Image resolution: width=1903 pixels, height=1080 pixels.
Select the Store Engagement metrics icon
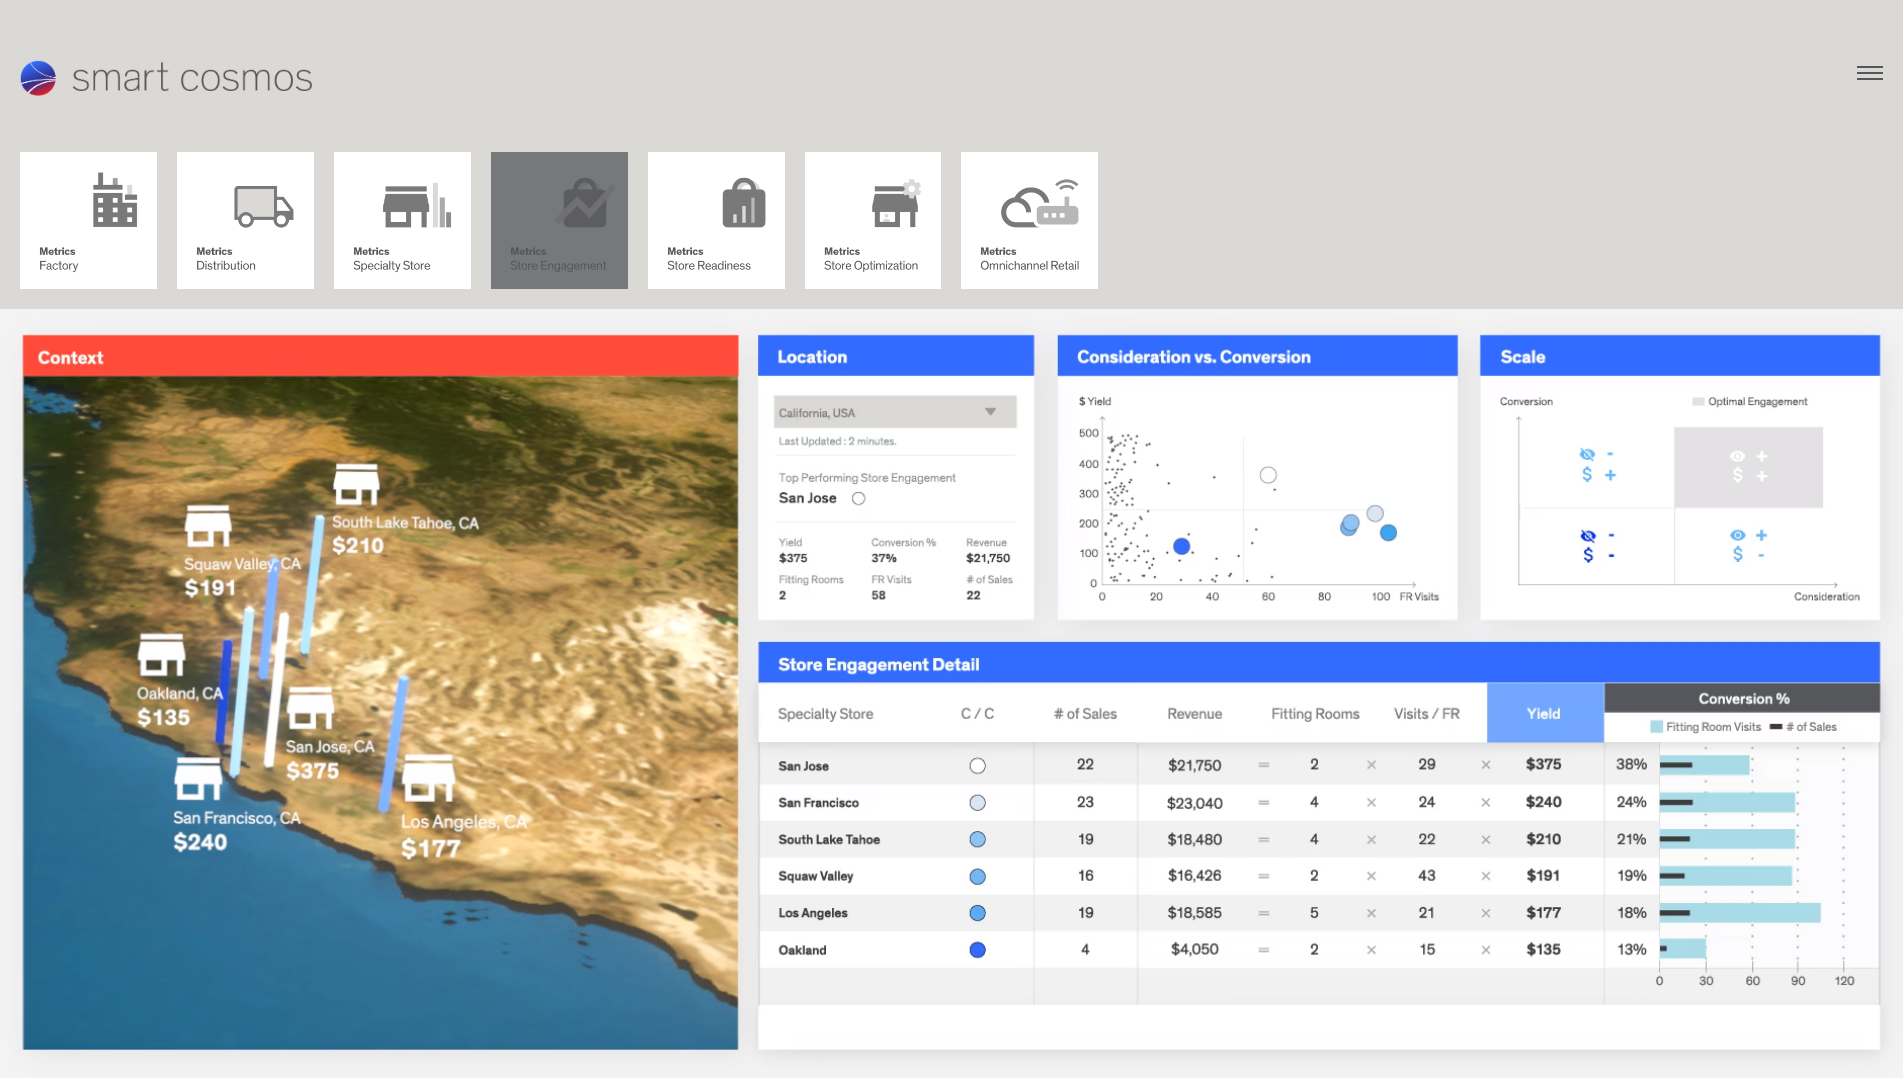point(559,220)
